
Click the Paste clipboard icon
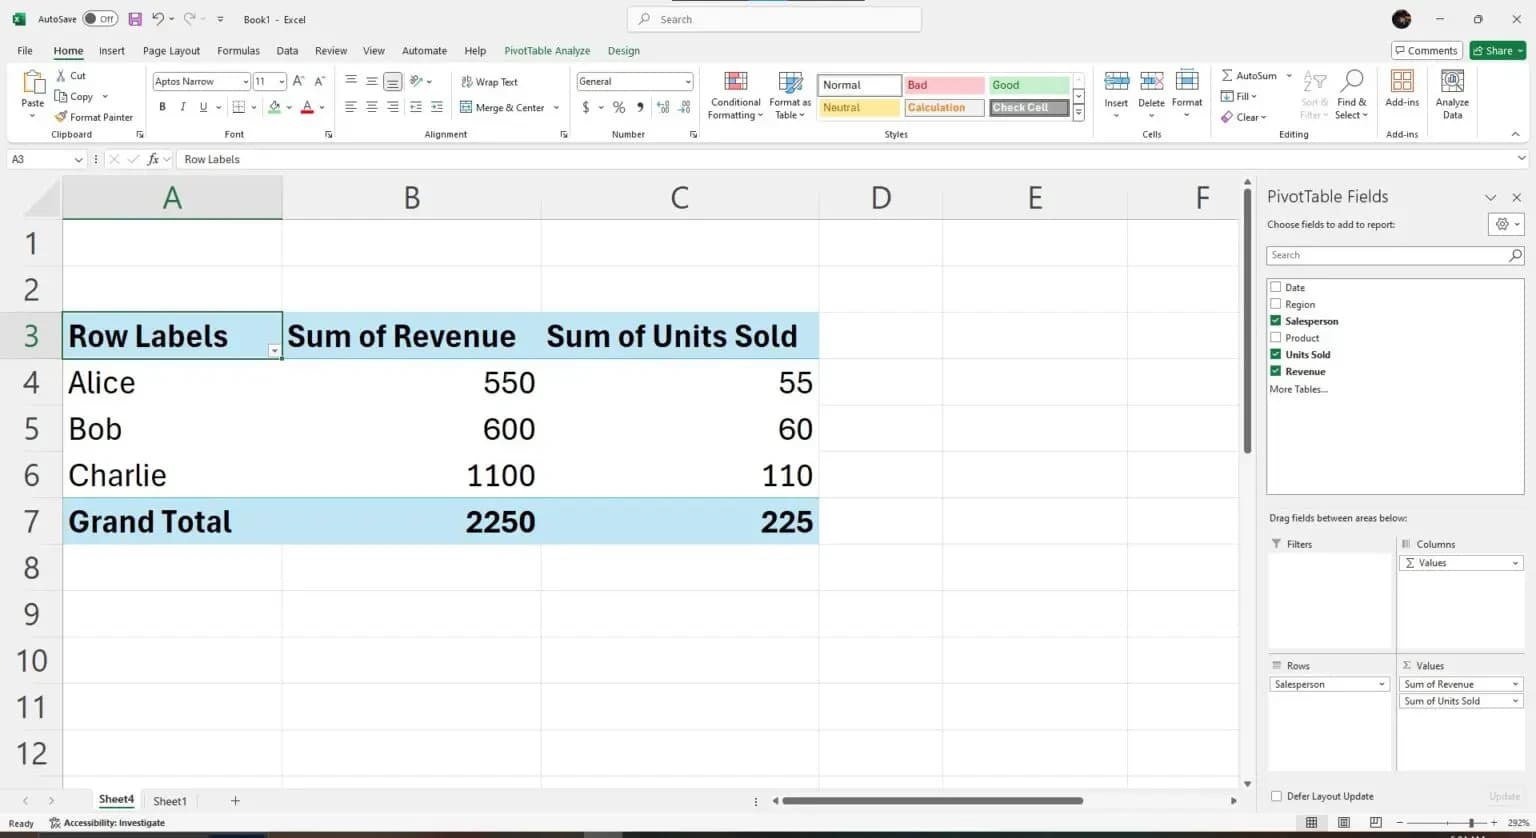click(33, 83)
